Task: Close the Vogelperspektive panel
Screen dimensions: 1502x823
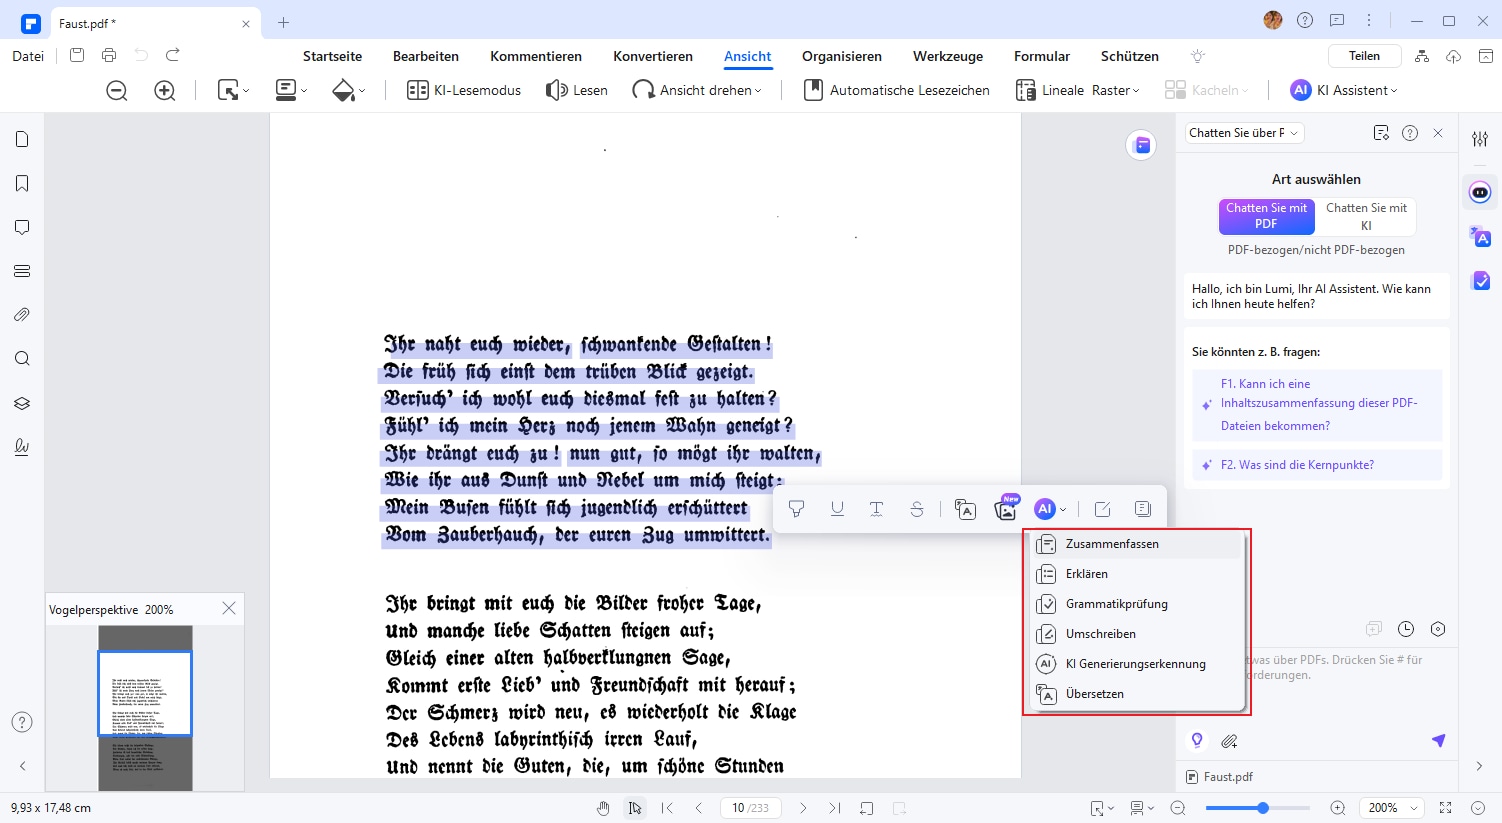Action: (x=229, y=608)
